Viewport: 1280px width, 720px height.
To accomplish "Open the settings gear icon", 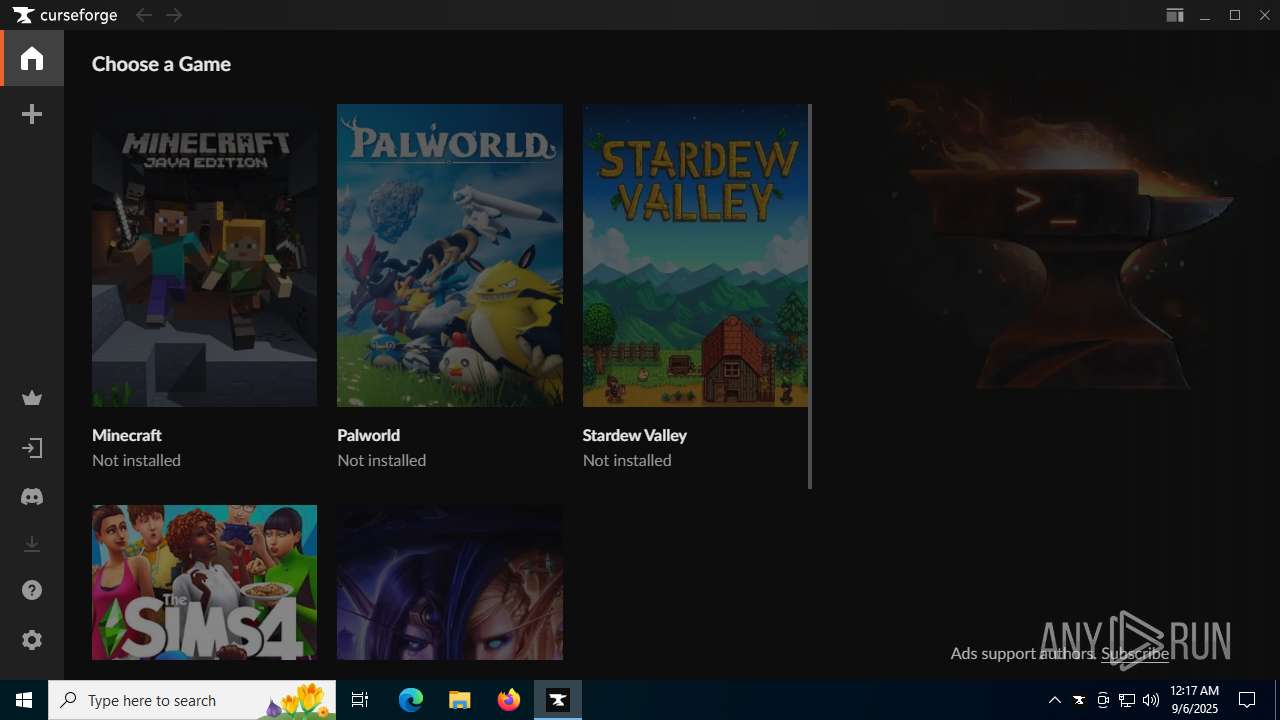I will tap(32, 640).
